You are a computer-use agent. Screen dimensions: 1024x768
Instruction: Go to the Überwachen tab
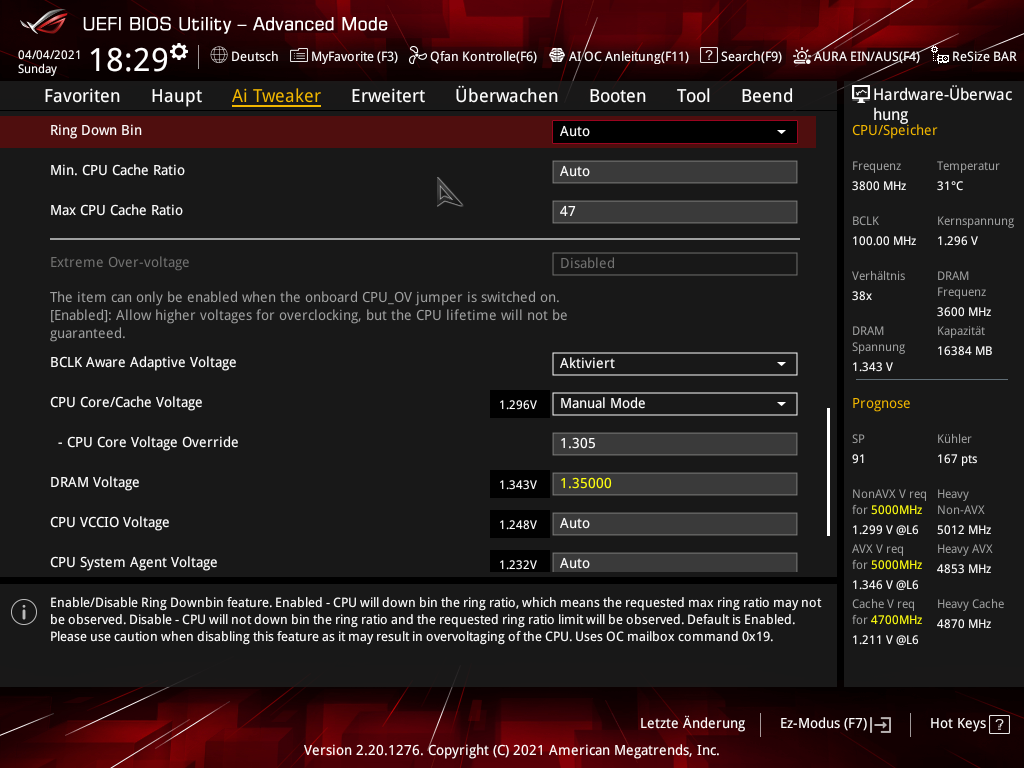[x=507, y=96]
